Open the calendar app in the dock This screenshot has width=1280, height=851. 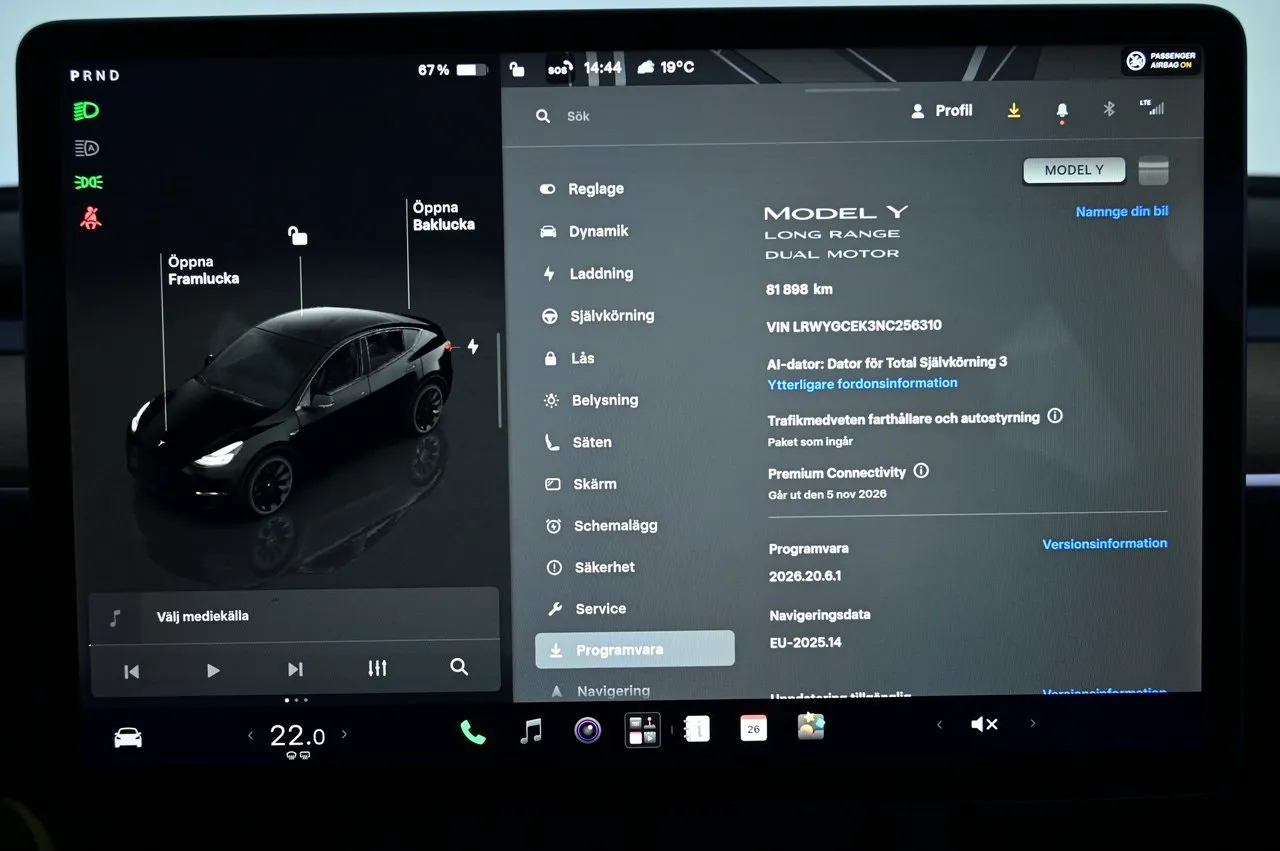point(753,728)
